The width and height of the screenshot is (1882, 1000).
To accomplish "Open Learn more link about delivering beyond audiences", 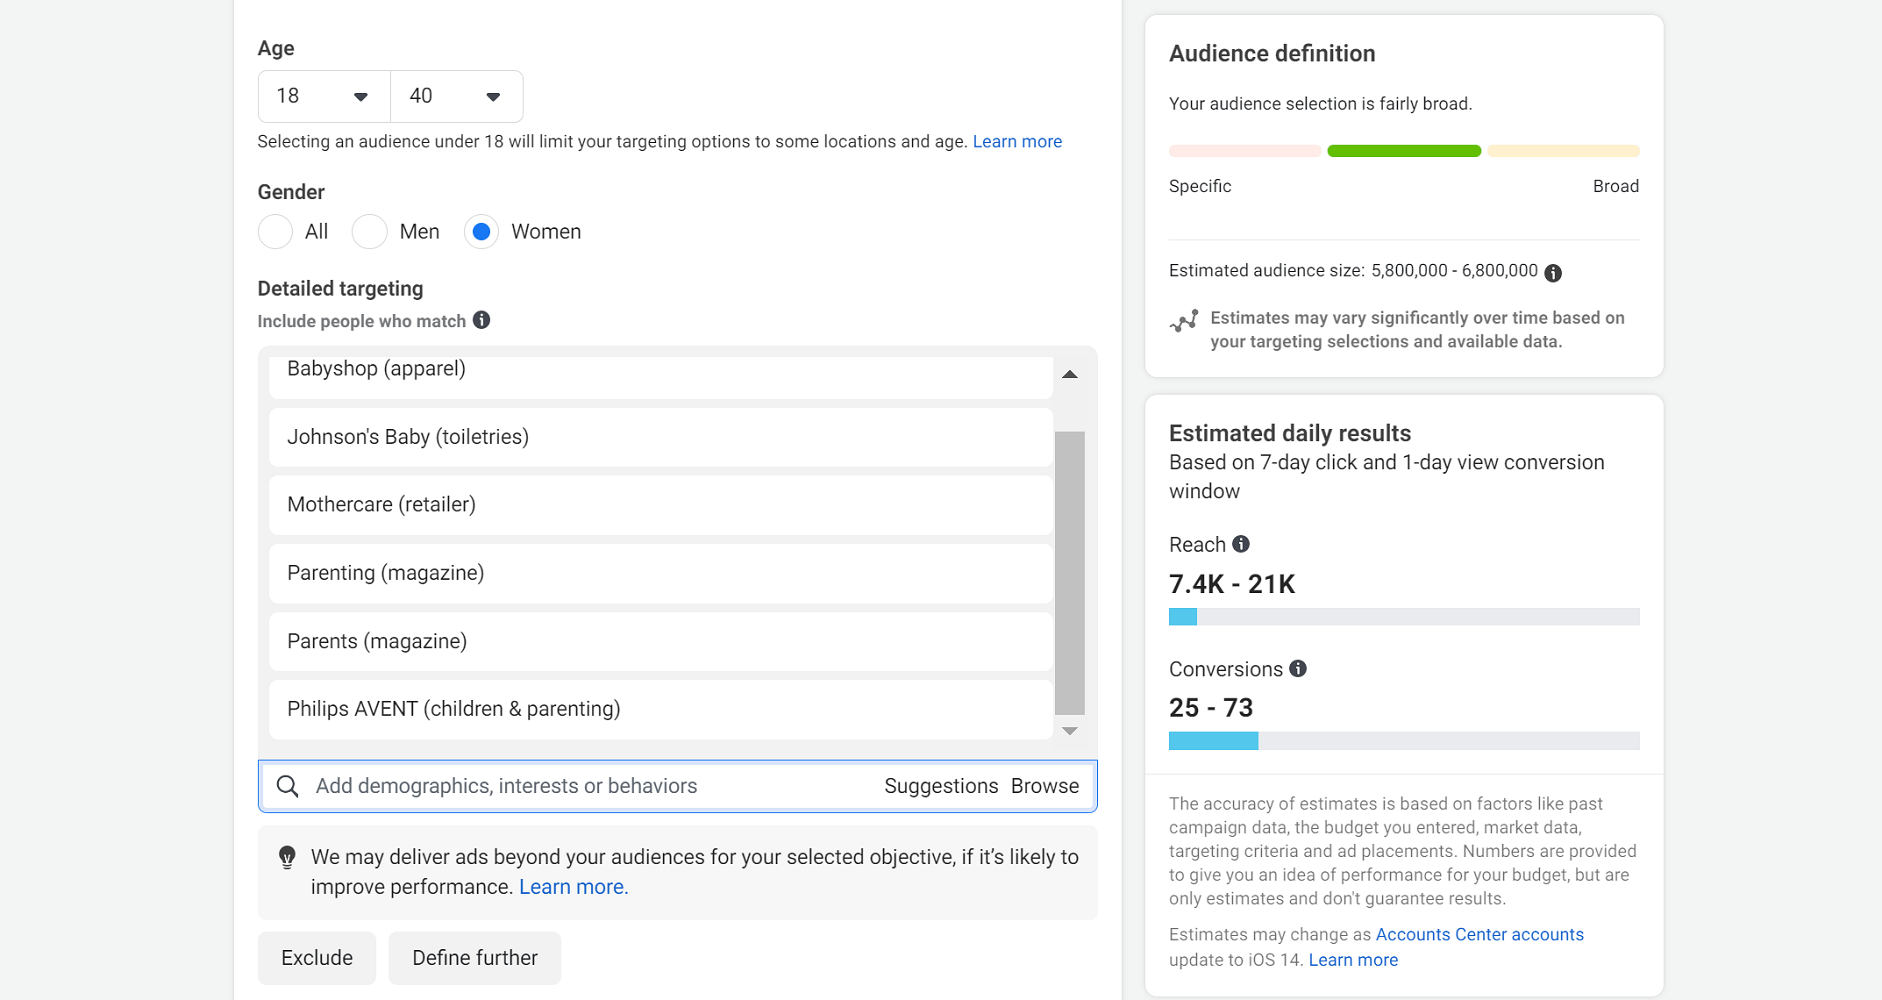I will coord(573,887).
